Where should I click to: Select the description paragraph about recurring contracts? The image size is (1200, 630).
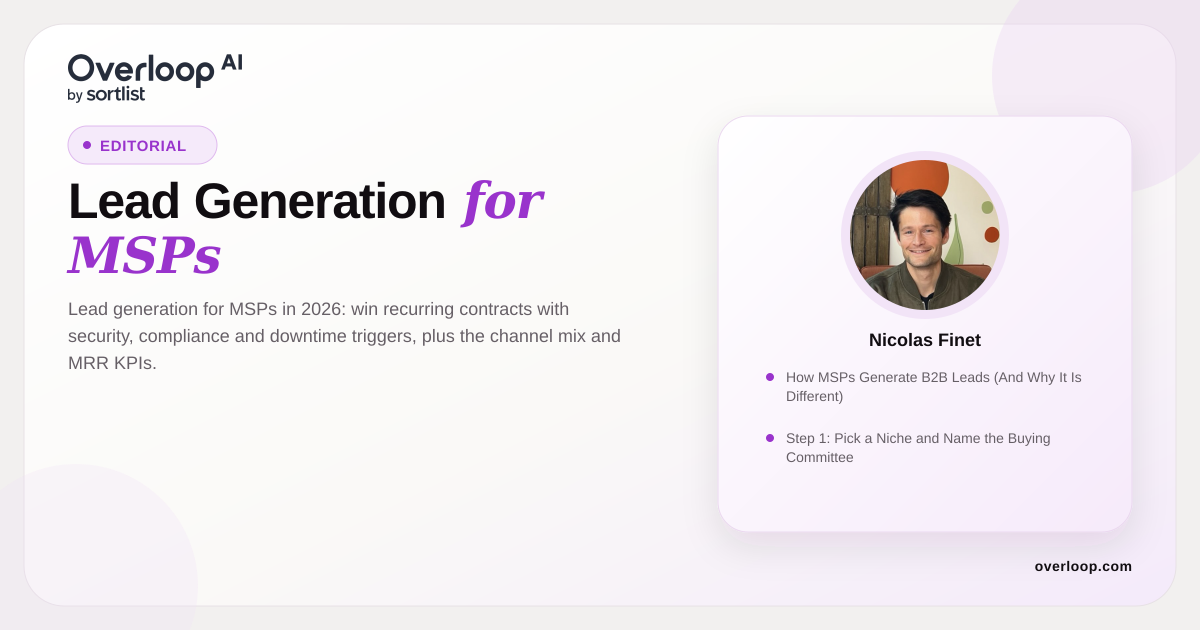pos(345,336)
